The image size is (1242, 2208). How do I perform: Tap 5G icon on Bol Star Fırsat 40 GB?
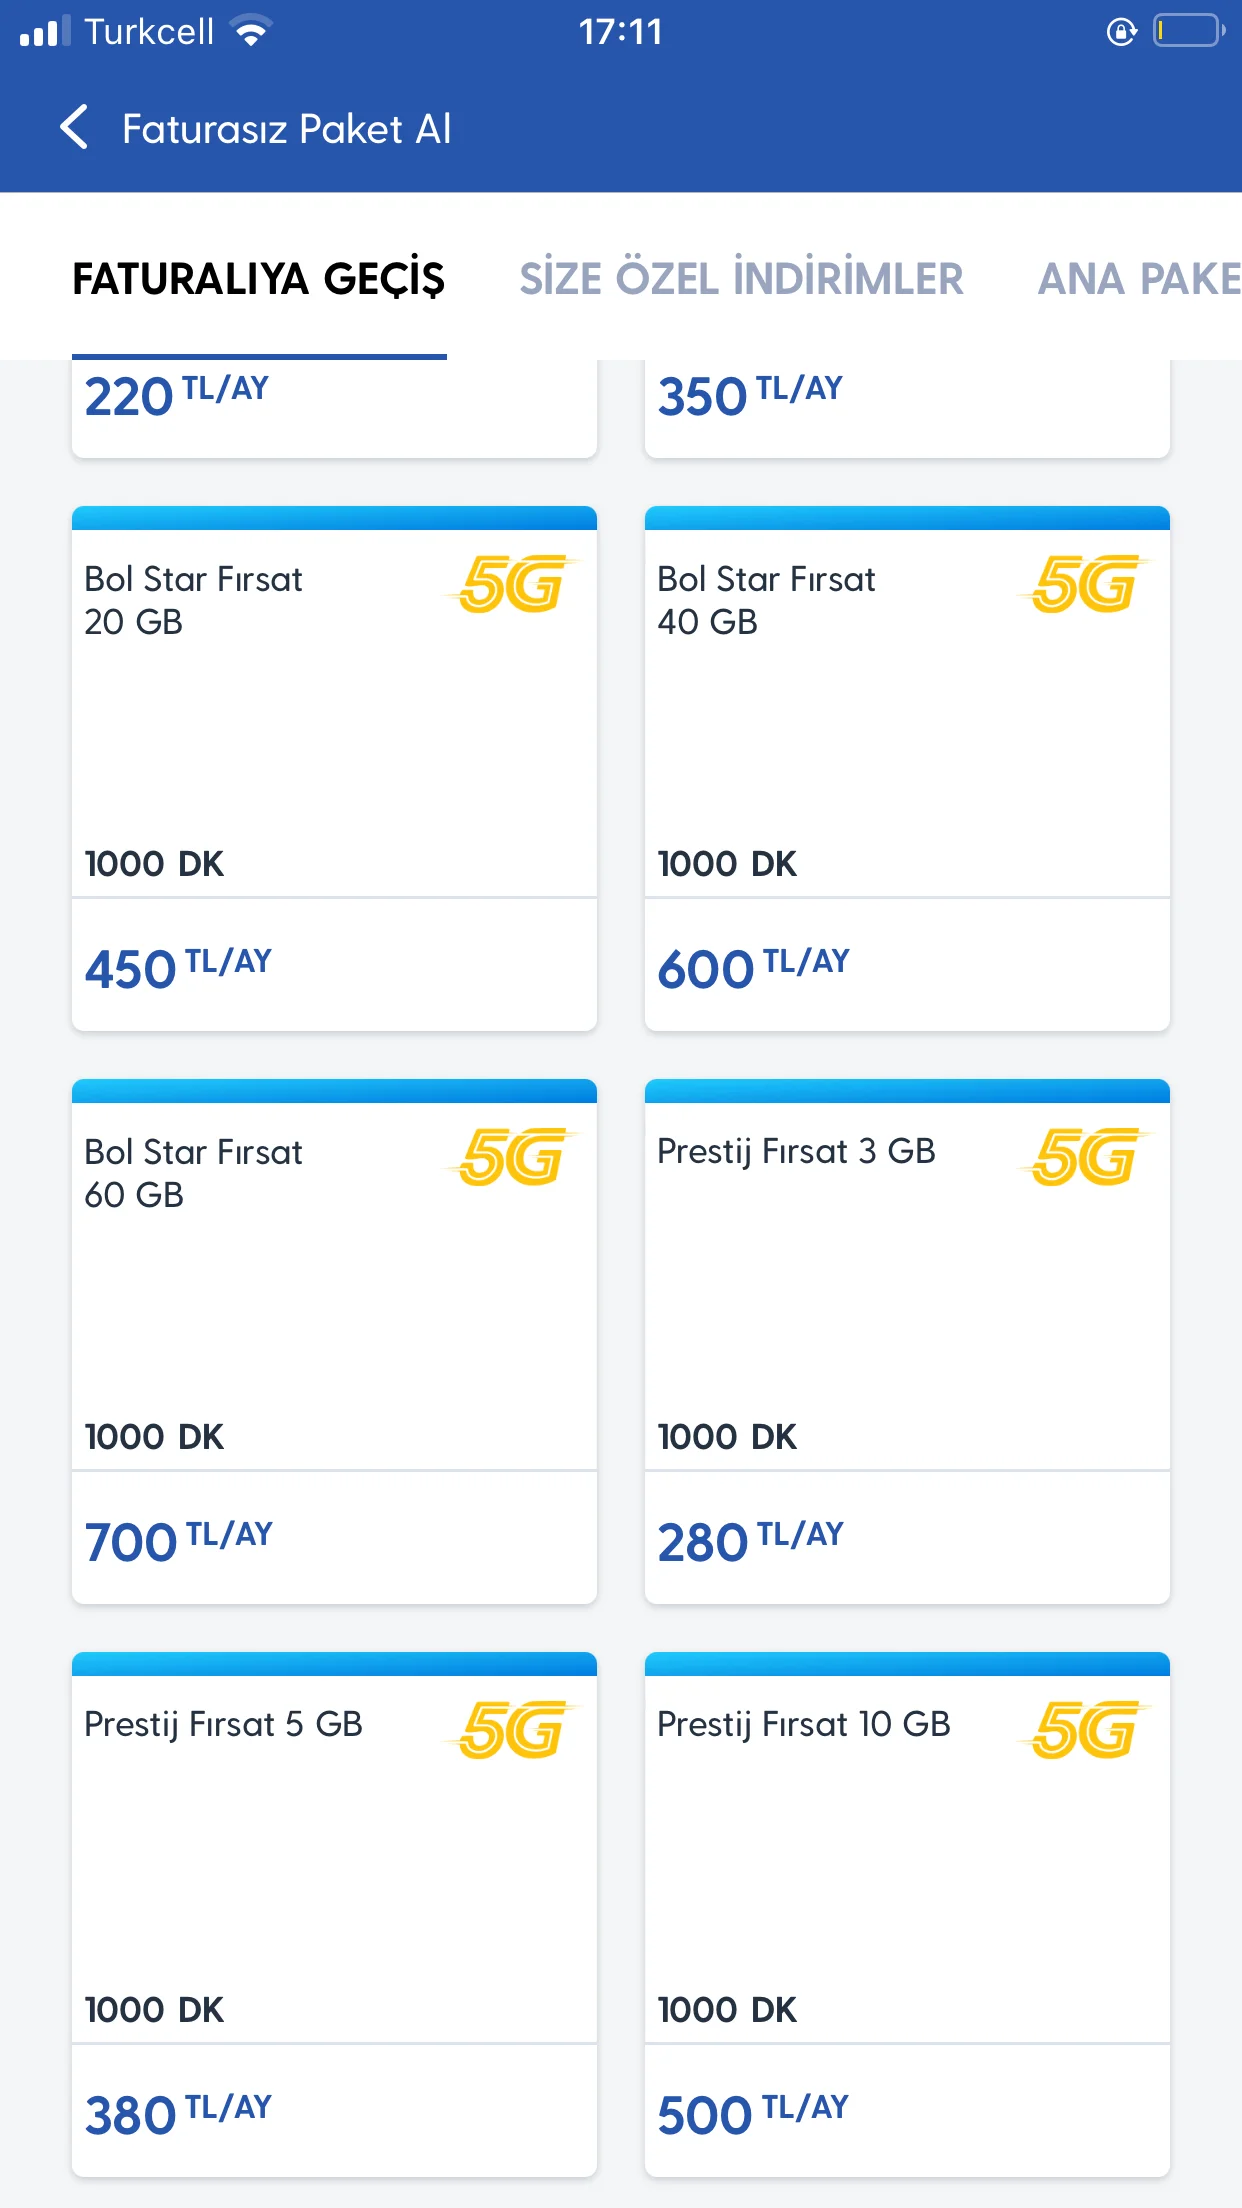pyautogui.click(x=1084, y=584)
